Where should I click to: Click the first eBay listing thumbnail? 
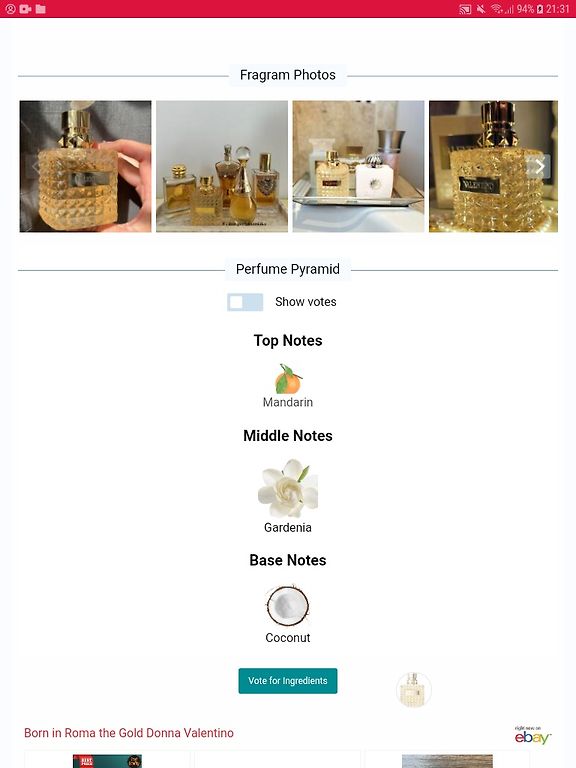[x=107, y=761]
